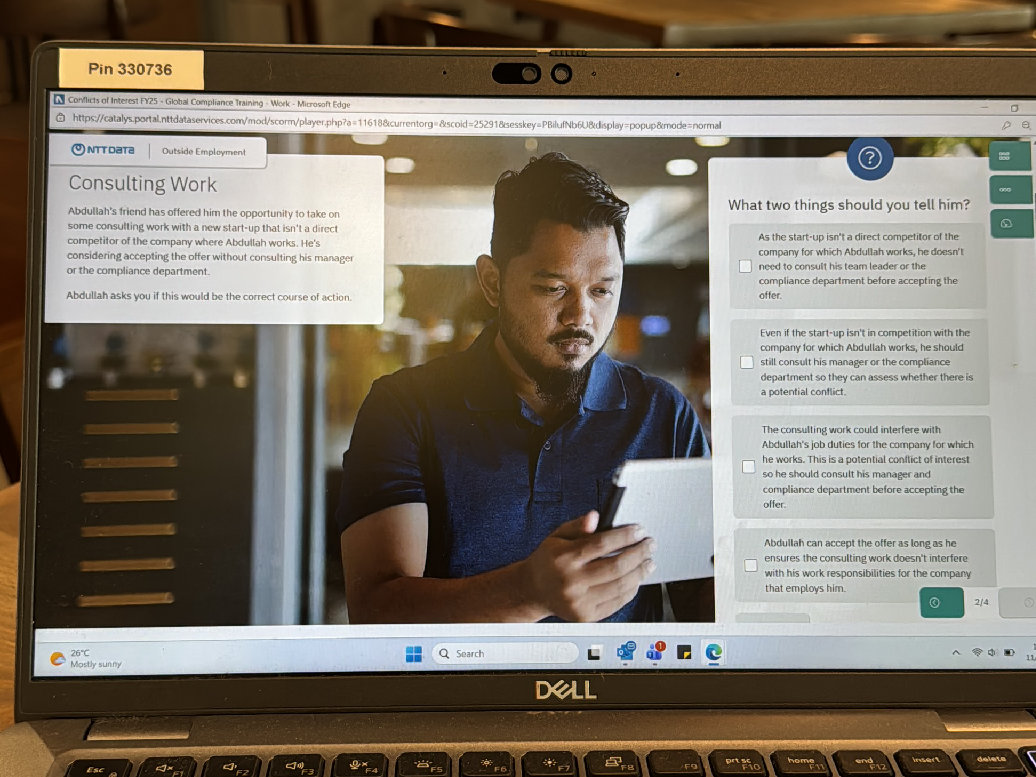Click the middle green side button
This screenshot has width=1036, height=777.
click(x=1010, y=189)
